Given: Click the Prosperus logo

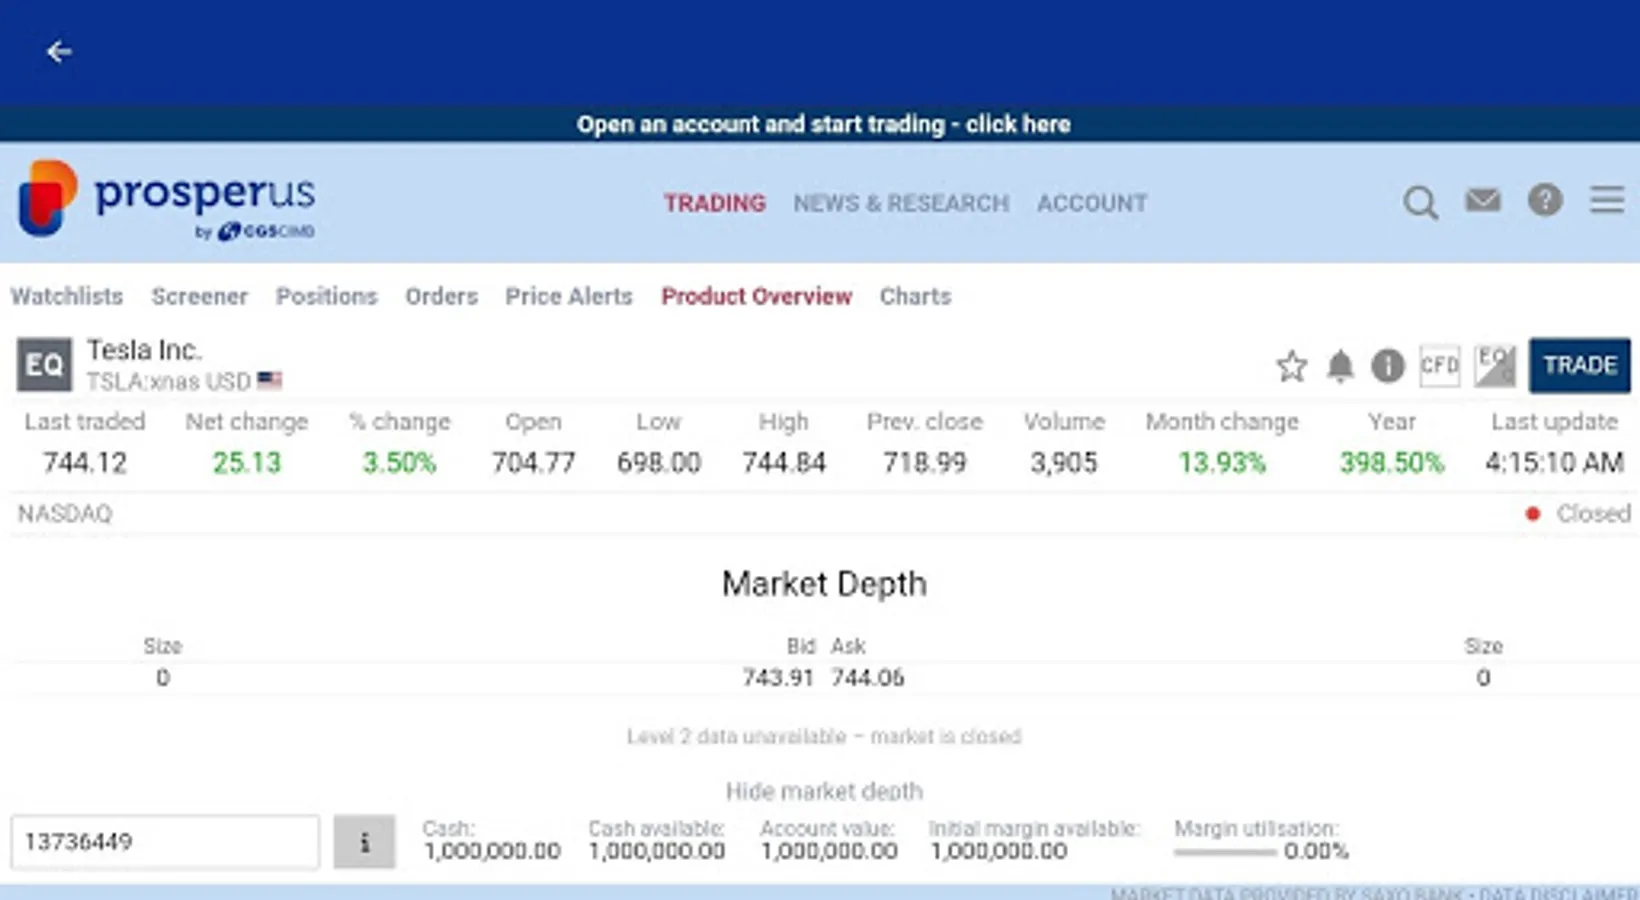Looking at the screenshot, I should click(166, 201).
